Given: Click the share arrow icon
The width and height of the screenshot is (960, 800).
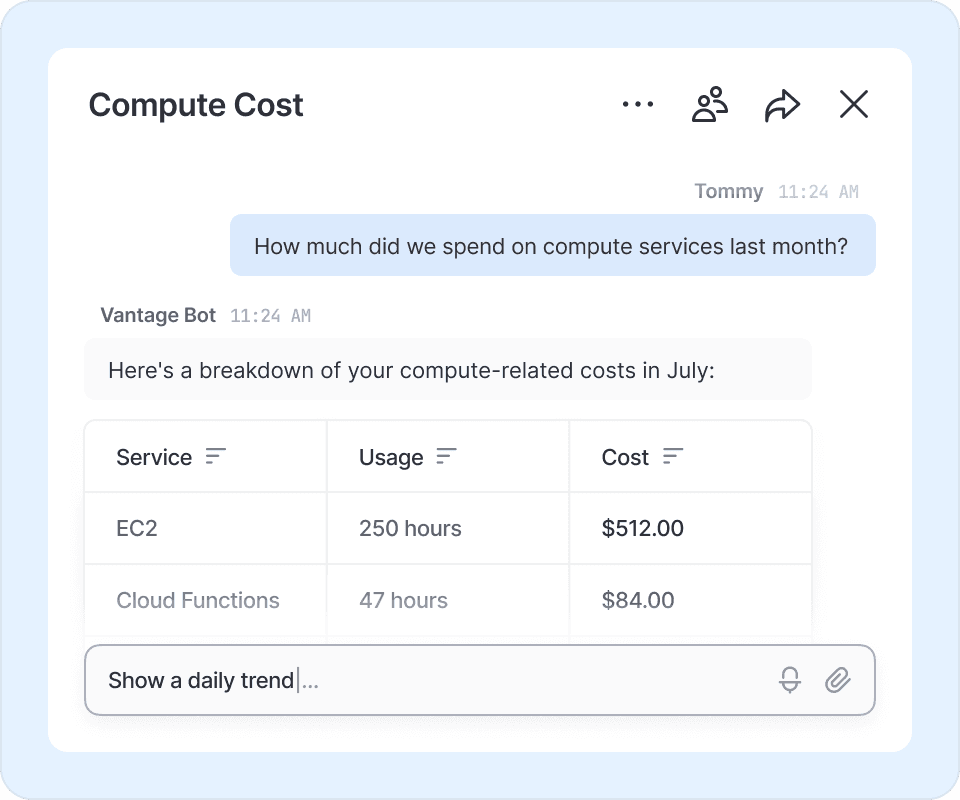Looking at the screenshot, I should point(782,104).
